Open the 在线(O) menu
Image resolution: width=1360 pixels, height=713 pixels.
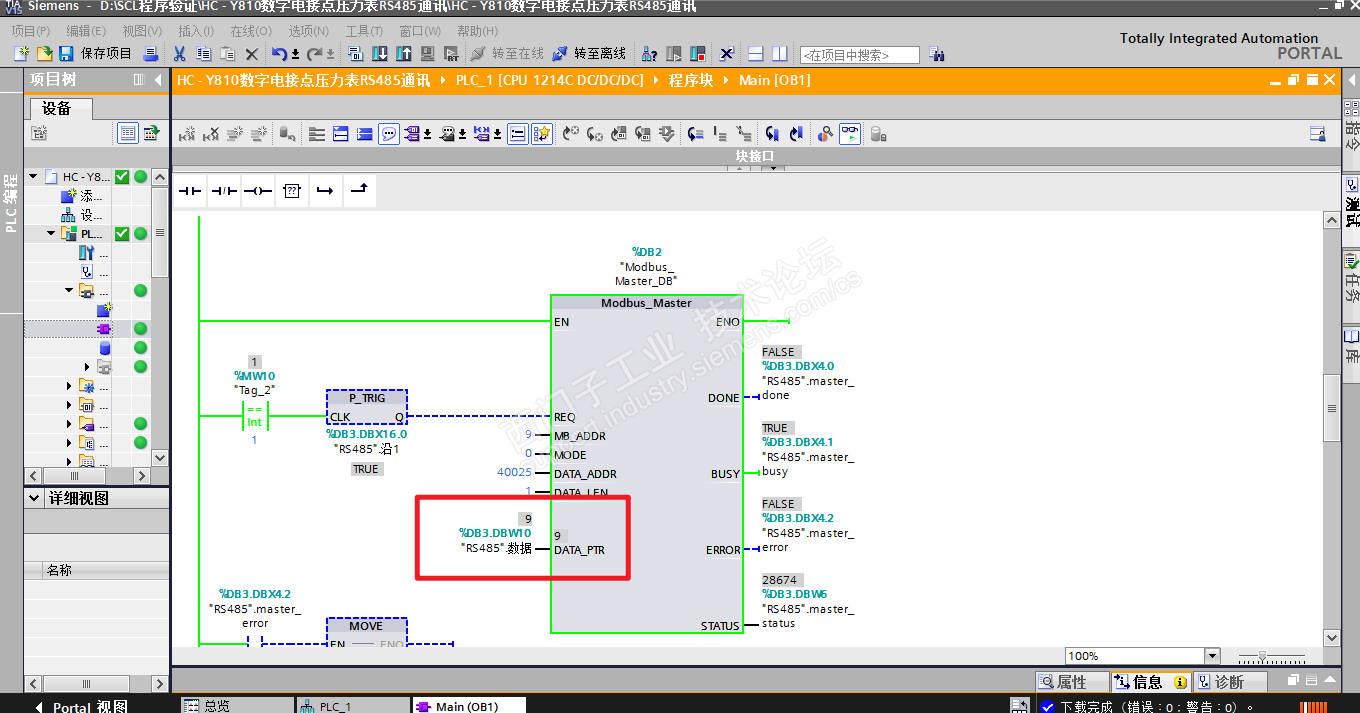pos(250,31)
